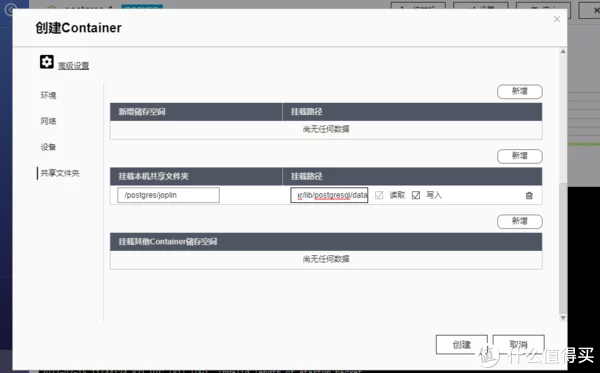Toggle the 读取 read checkbox
This screenshot has height=373, width=600.
point(379,195)
